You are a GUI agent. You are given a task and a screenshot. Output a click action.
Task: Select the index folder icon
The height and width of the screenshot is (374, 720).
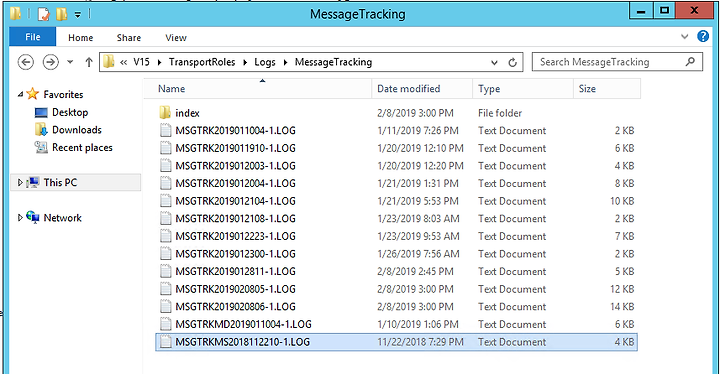pyautogui.click(x=165, y=113)
